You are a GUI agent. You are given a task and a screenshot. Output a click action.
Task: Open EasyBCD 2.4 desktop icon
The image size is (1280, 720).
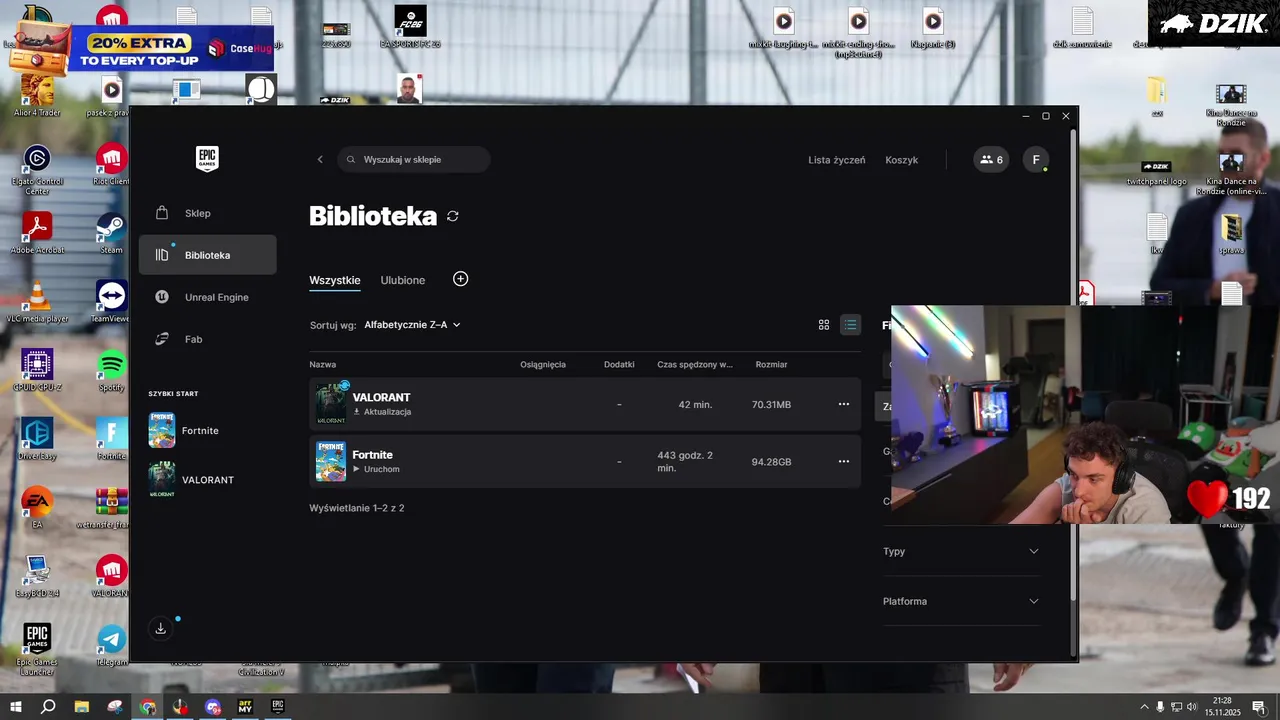tap(37, 577)
